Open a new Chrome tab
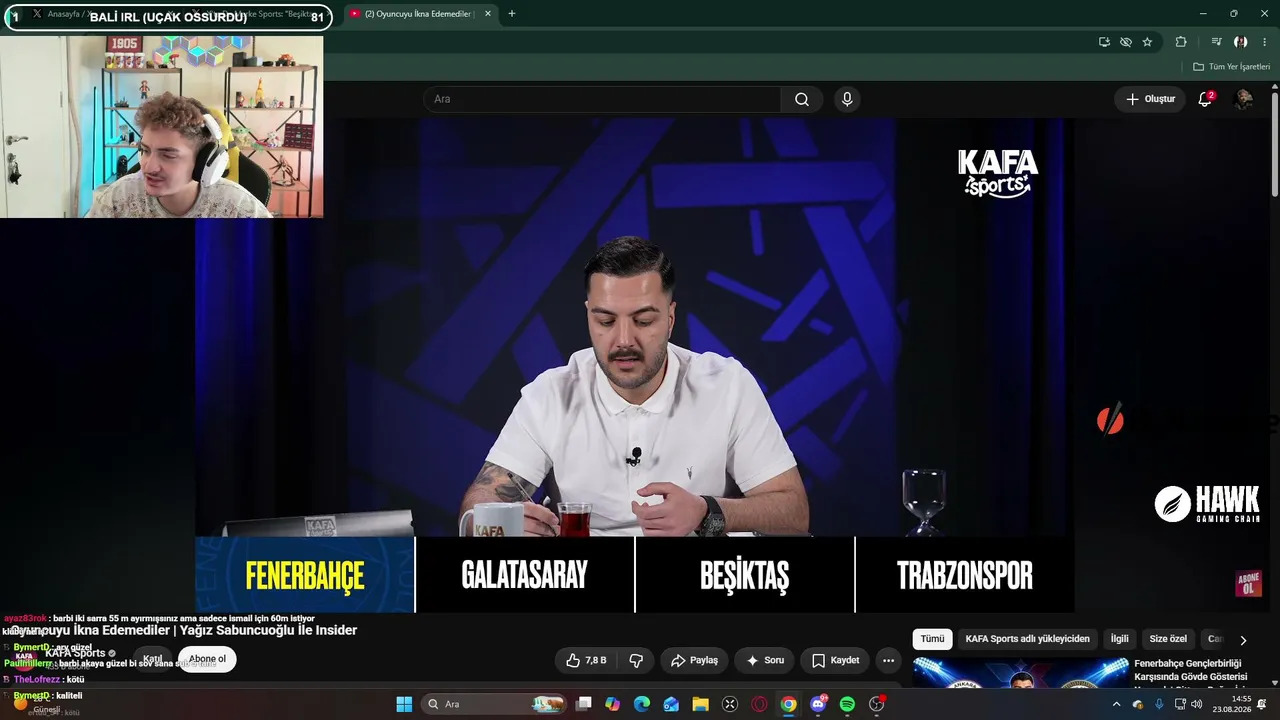 pyautogui.click(x=512, y=14)
